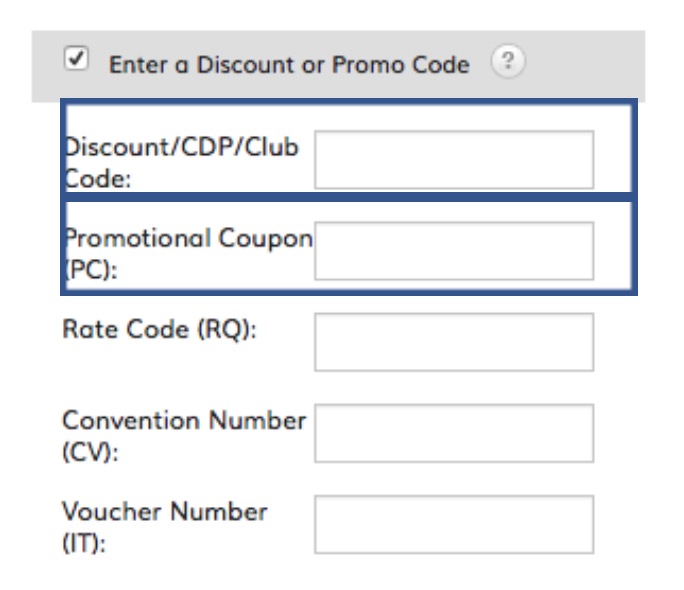The height and width of the screenshot is (590, 684).
Task: Click the gray promo code header bar
Action: [x=339, y=66]
